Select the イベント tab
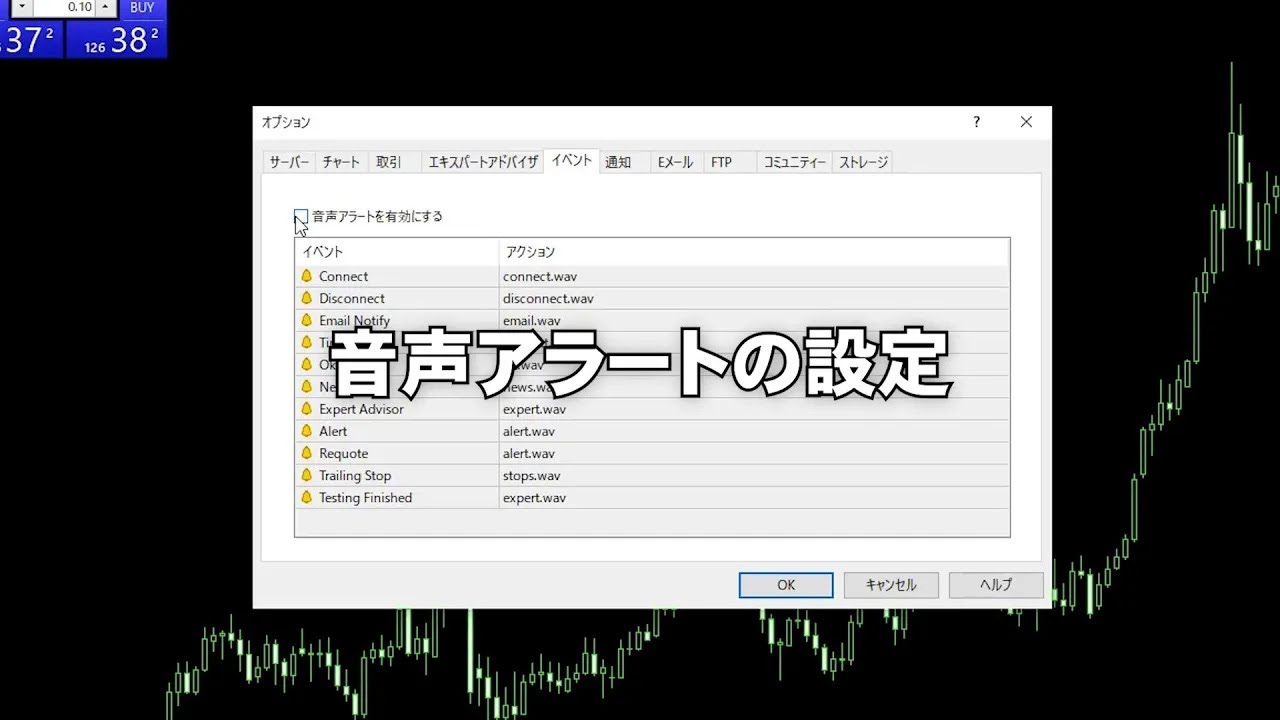The width and height of the screenshot is (1280, 720). click(572, 160)
